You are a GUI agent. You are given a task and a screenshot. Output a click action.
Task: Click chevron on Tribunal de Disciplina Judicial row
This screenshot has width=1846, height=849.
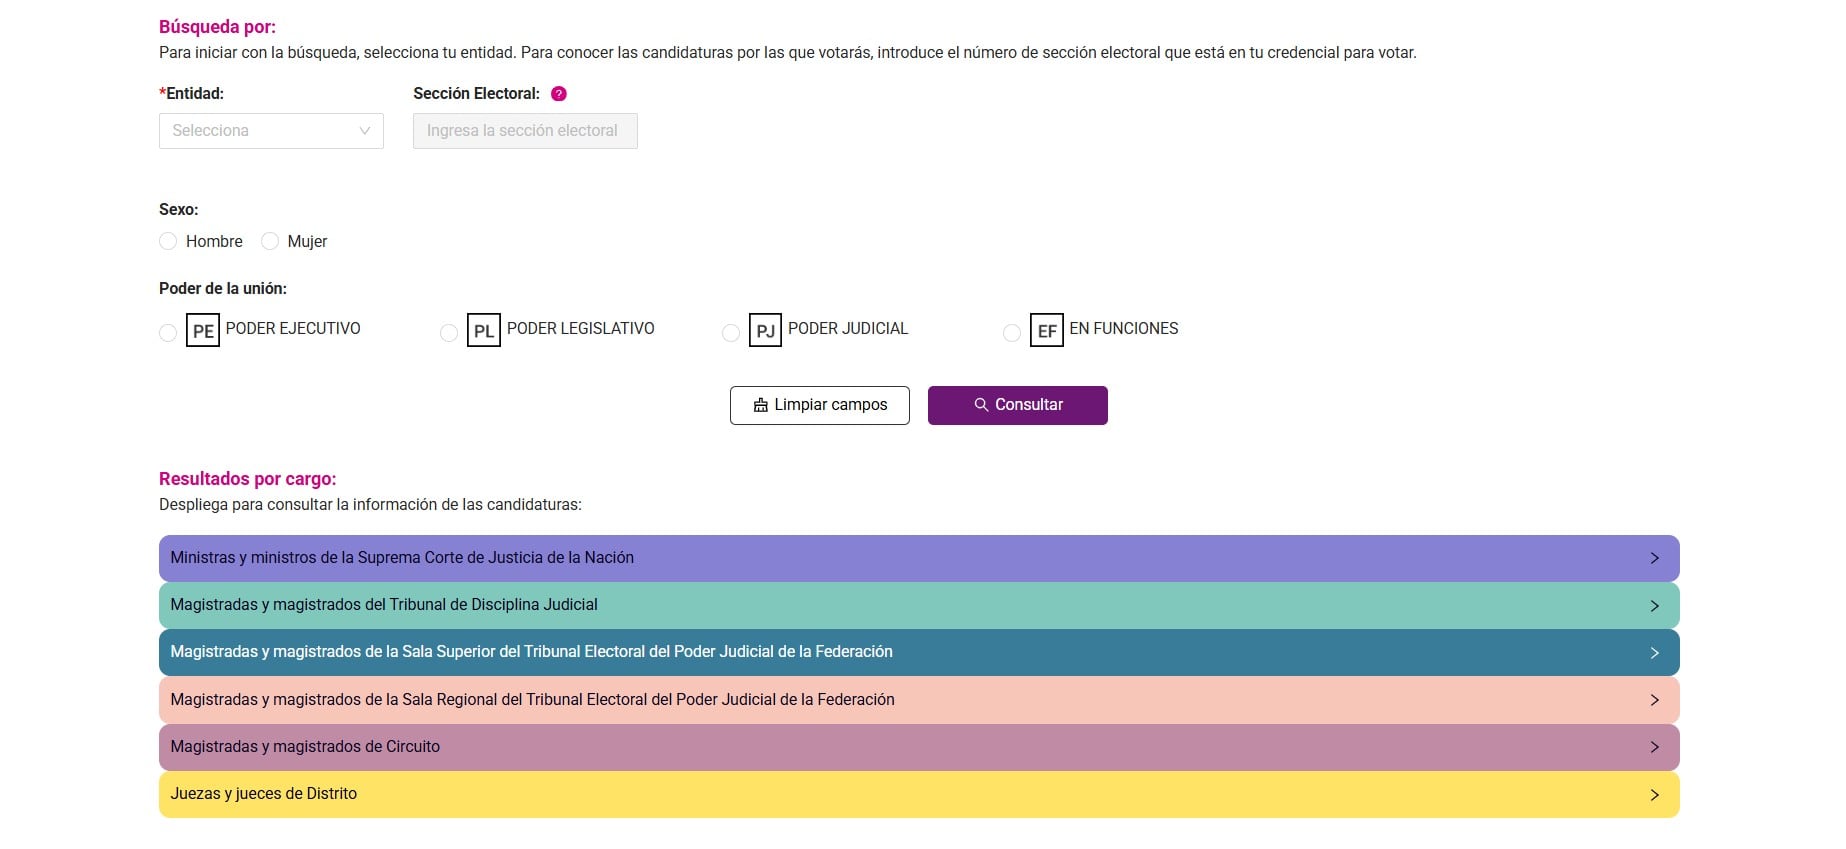click(x=1654, y=606)
